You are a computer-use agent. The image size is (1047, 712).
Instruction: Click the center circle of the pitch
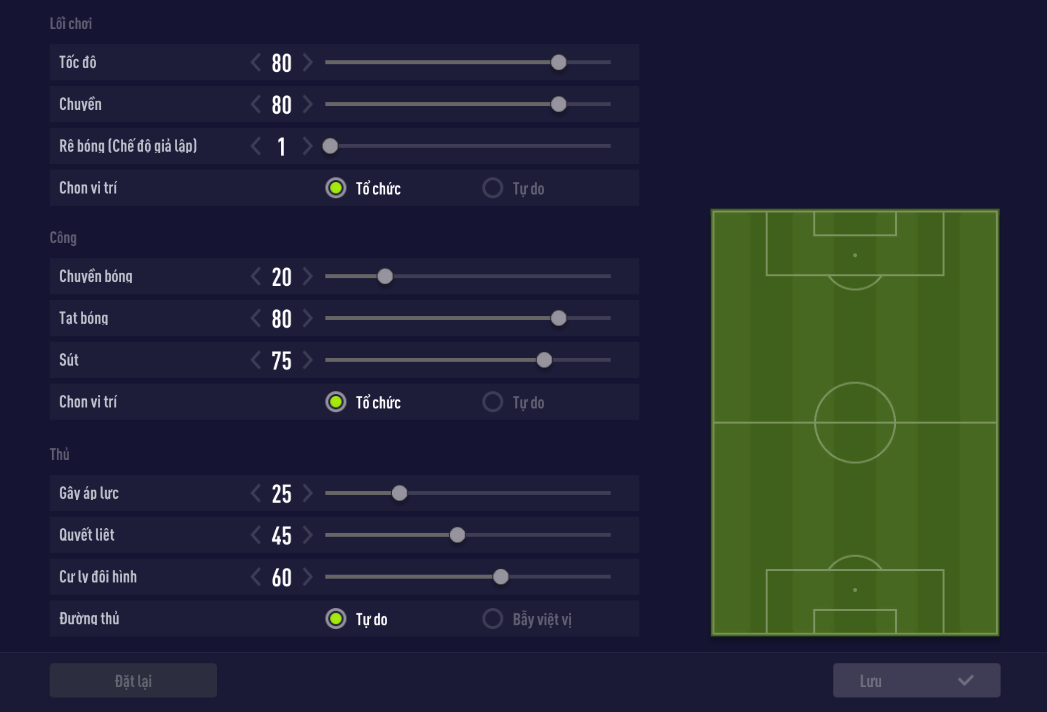[855, 422]
